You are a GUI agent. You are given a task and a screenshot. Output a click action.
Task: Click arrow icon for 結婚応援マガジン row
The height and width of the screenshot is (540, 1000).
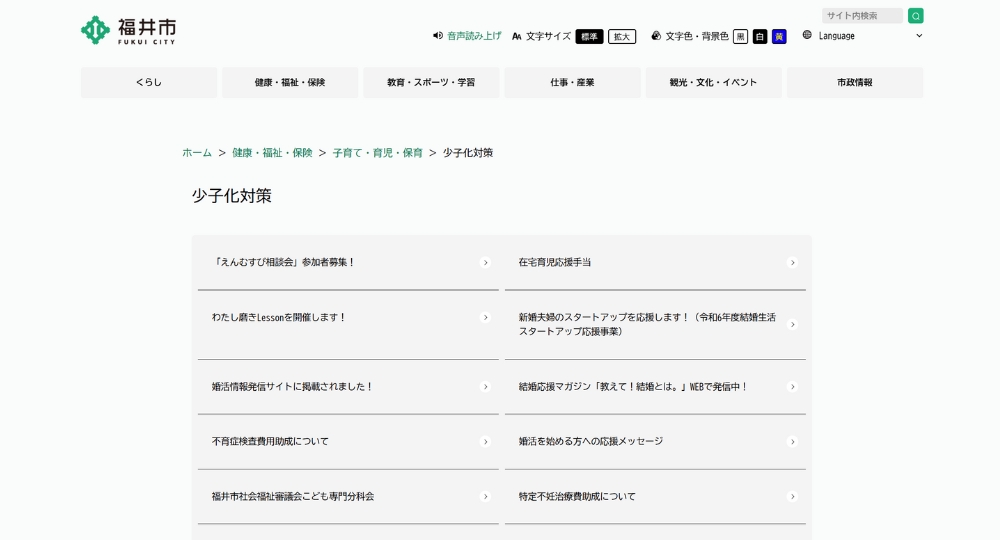[792, 387]
